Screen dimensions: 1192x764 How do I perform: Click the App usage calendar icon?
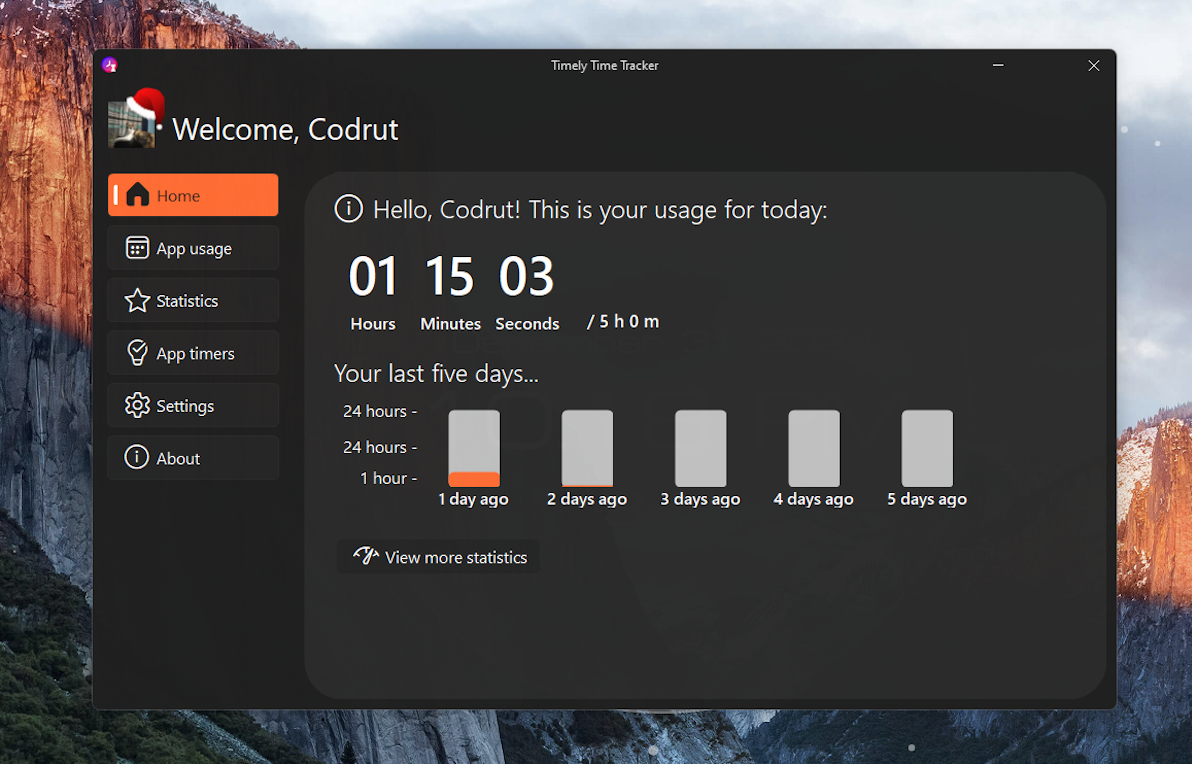tap(138, 248)
